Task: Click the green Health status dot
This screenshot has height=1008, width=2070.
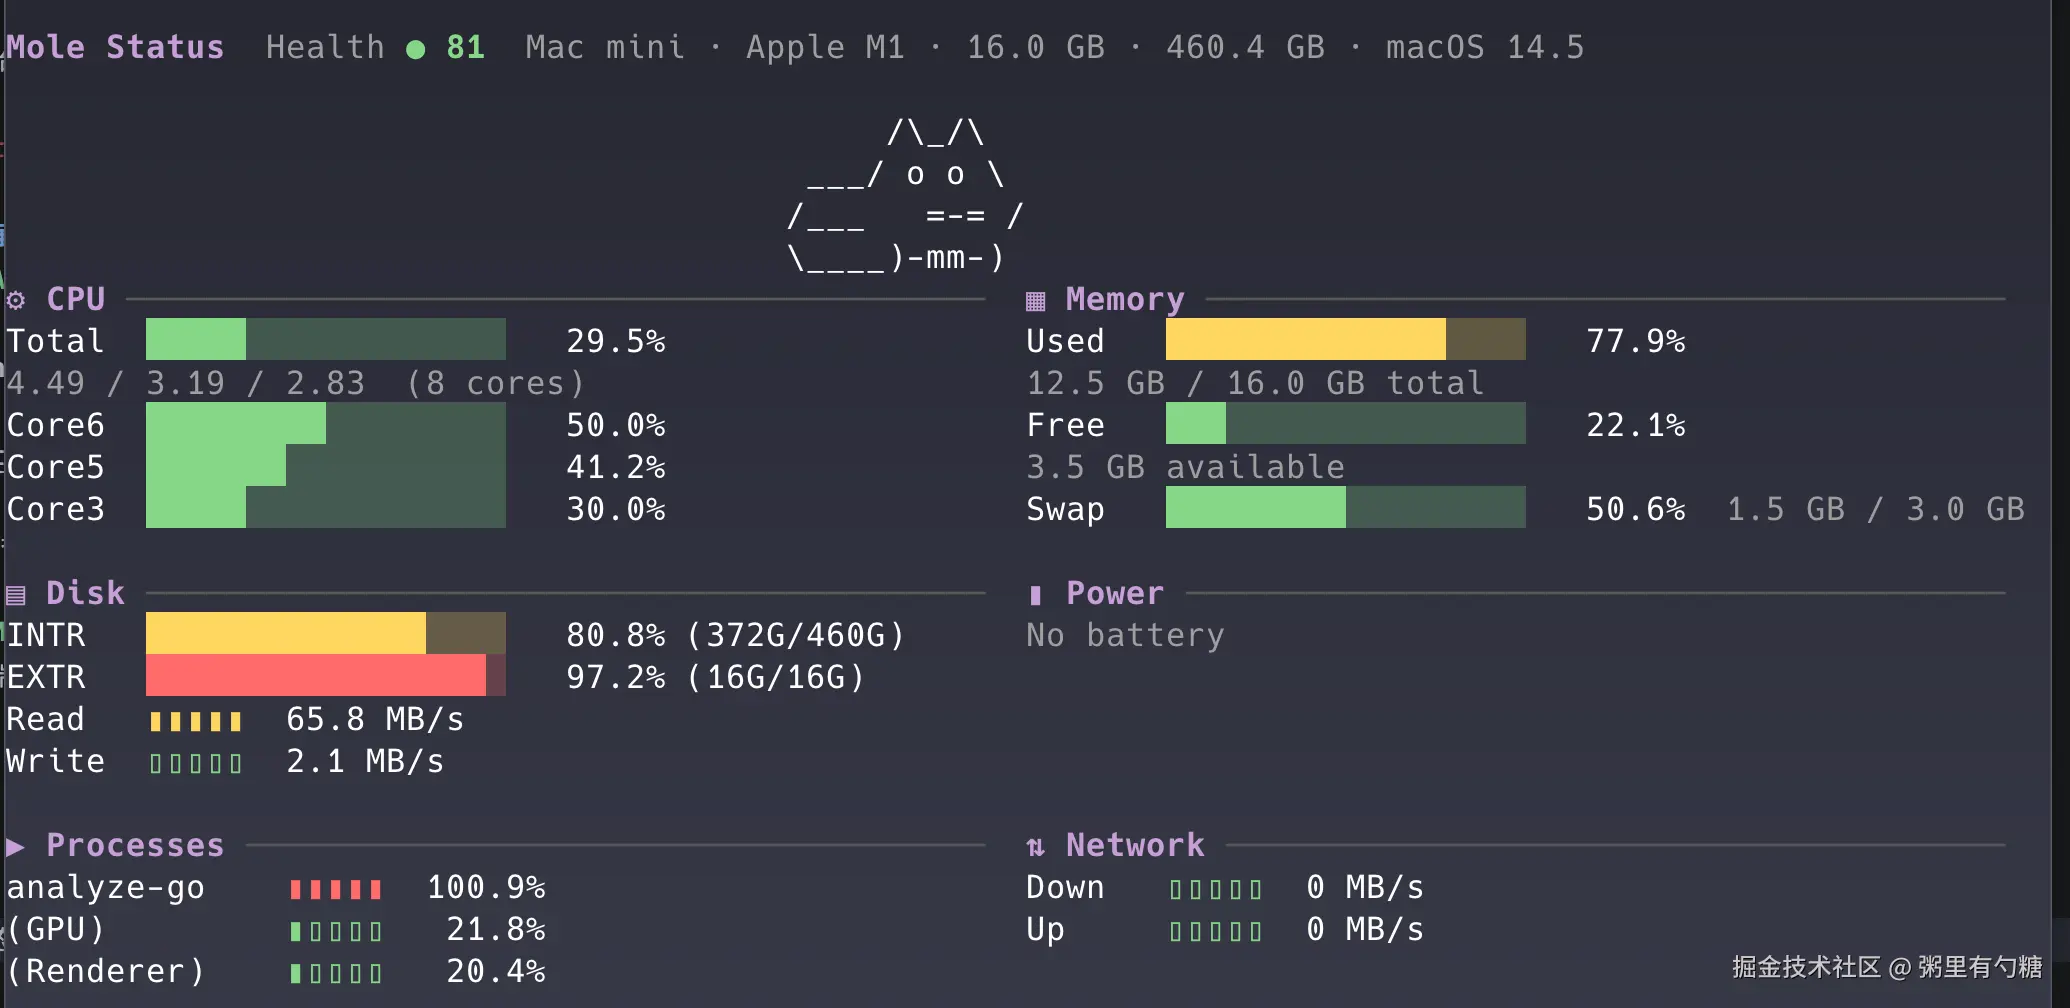Action: coord(416,49)
